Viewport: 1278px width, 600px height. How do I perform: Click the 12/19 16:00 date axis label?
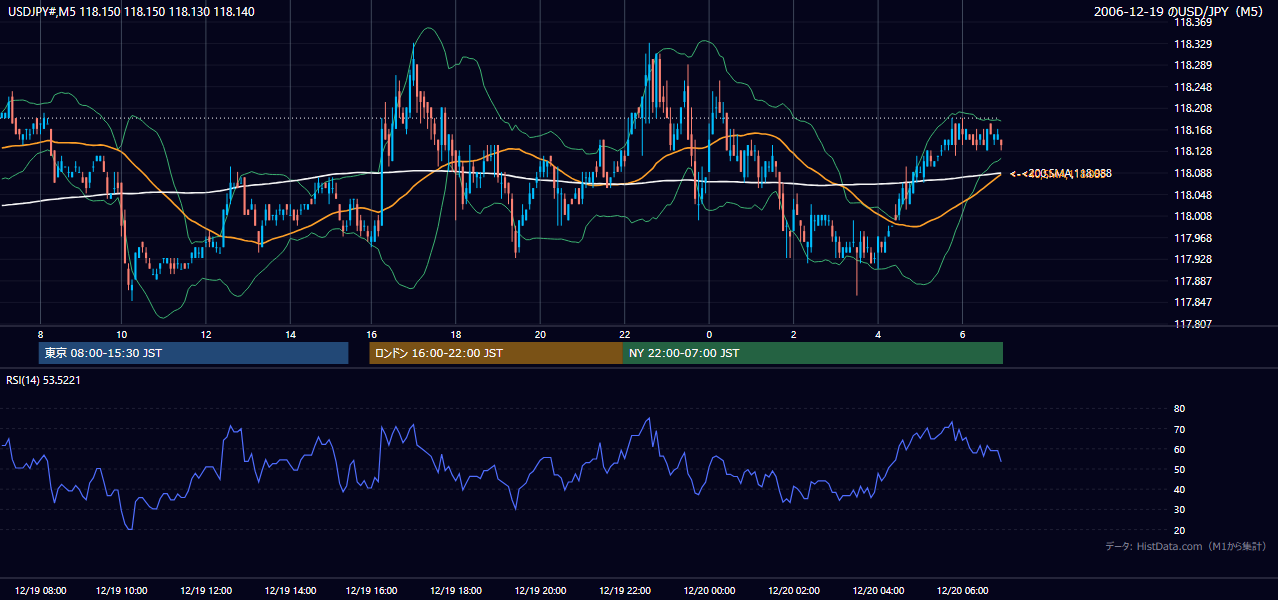point(372,591)
